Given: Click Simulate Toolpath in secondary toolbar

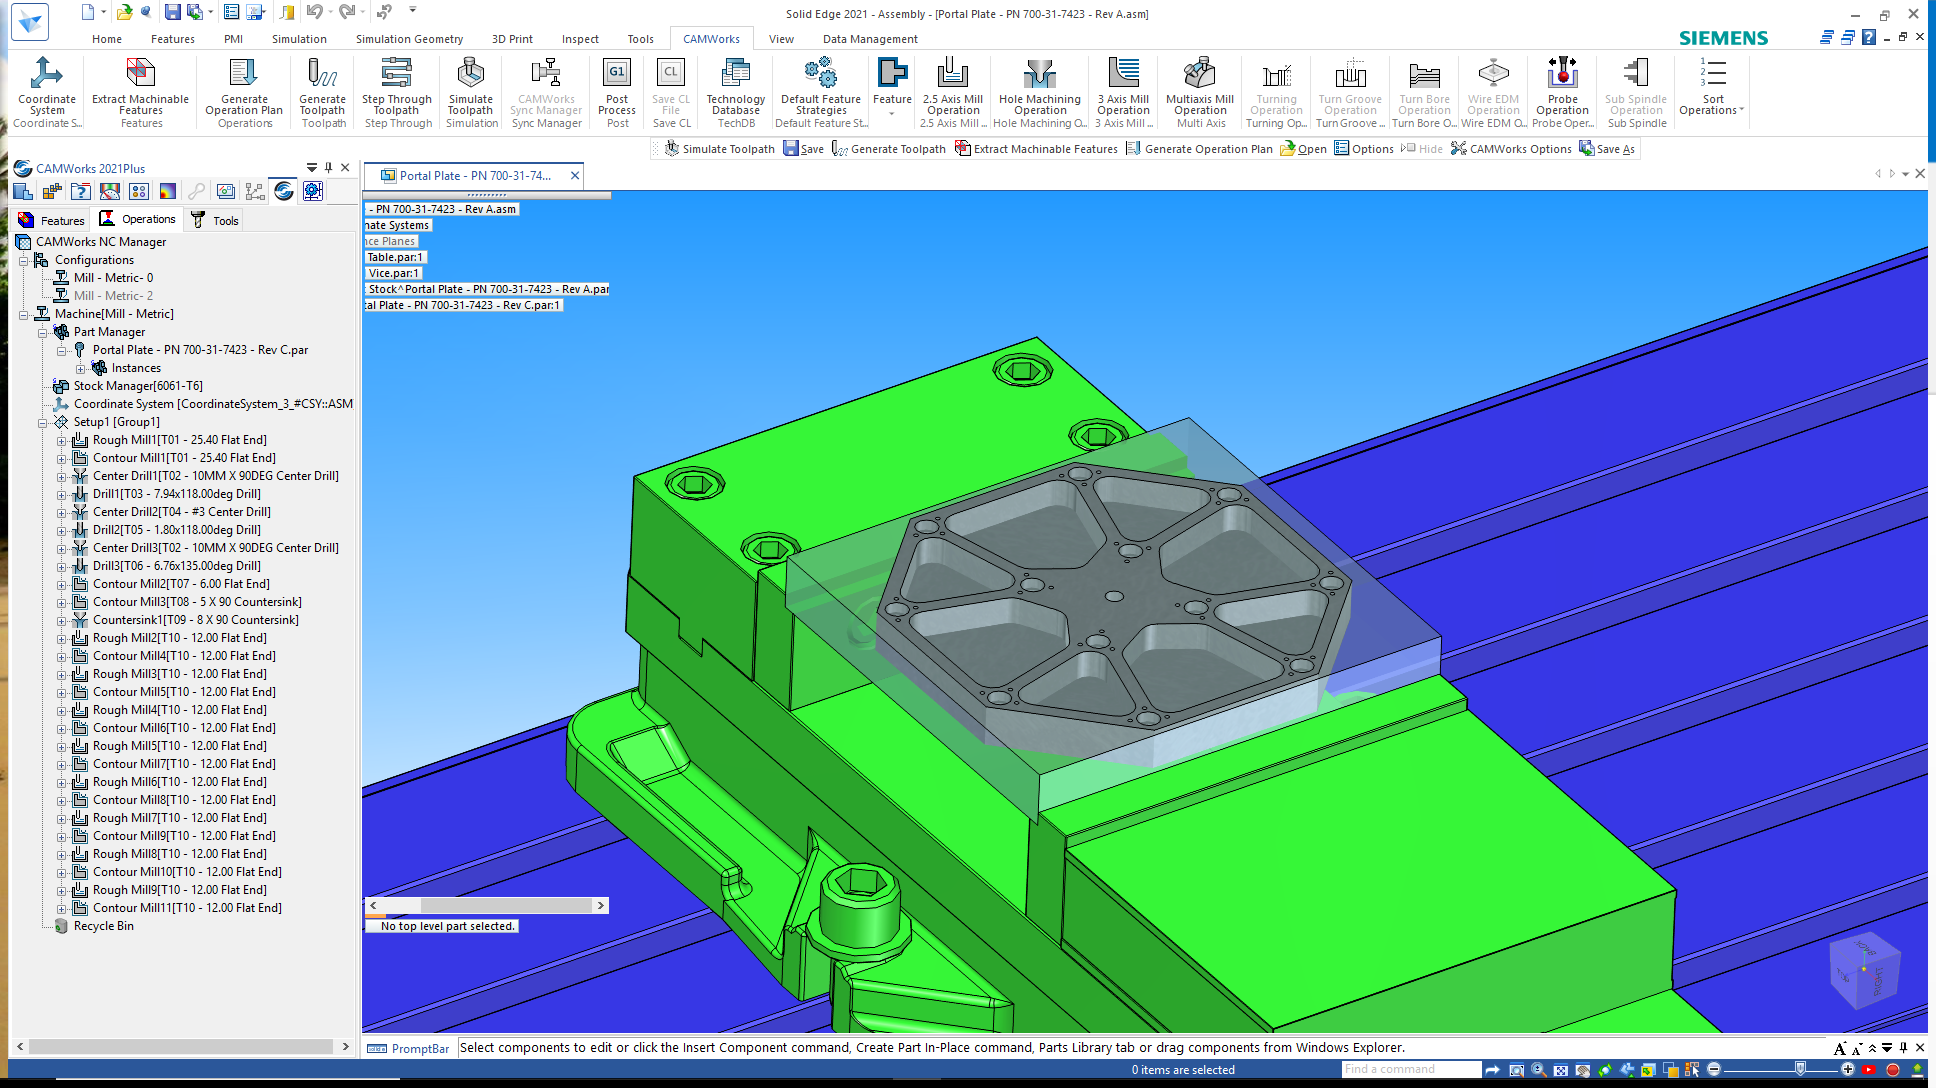Looking at the screenshot, I should 720,149.
